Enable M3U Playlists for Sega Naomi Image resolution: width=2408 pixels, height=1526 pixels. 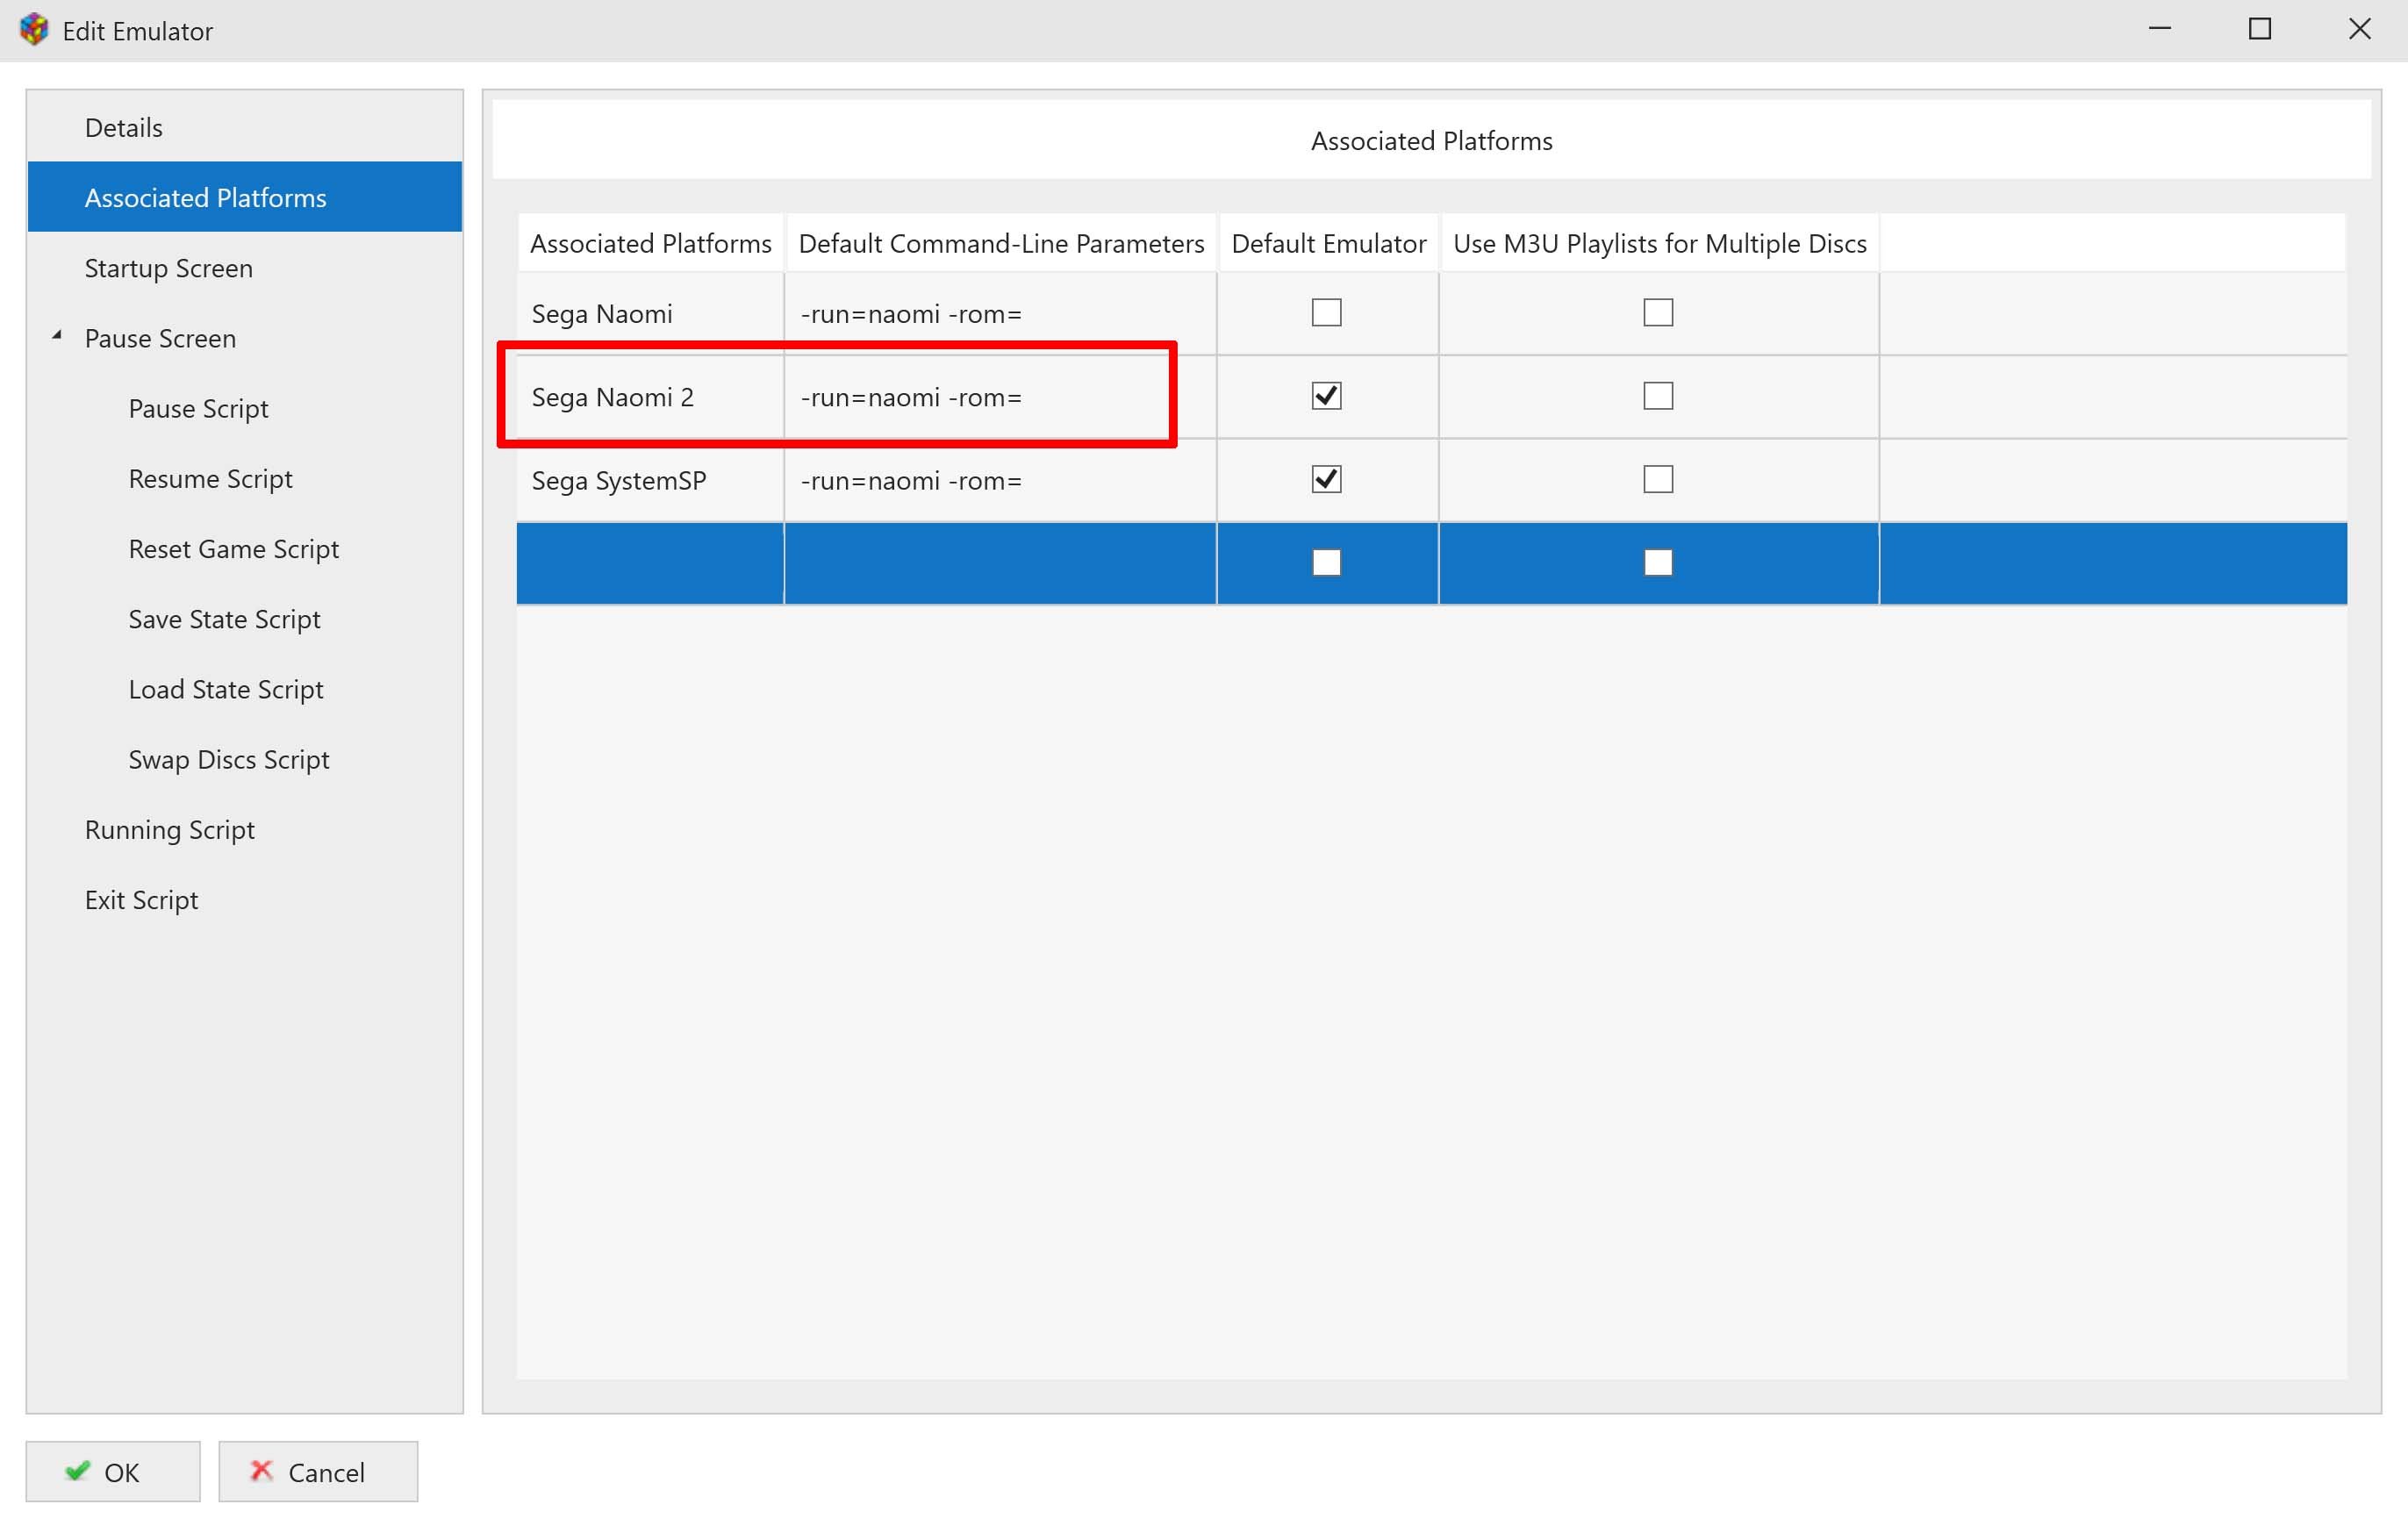click(x=1658, y=313)
